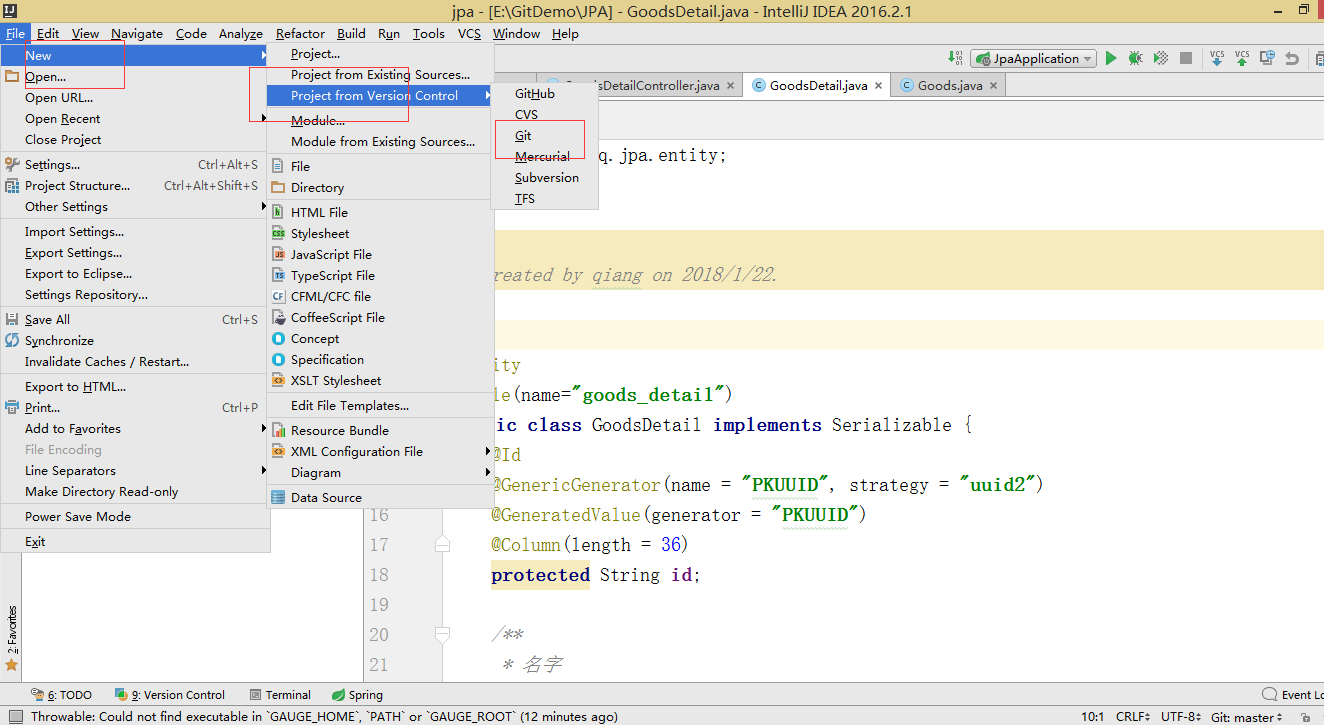Close the Goods.java tab
The height and width of the screenshot is (725, 1324).
(x=994, y=86)
